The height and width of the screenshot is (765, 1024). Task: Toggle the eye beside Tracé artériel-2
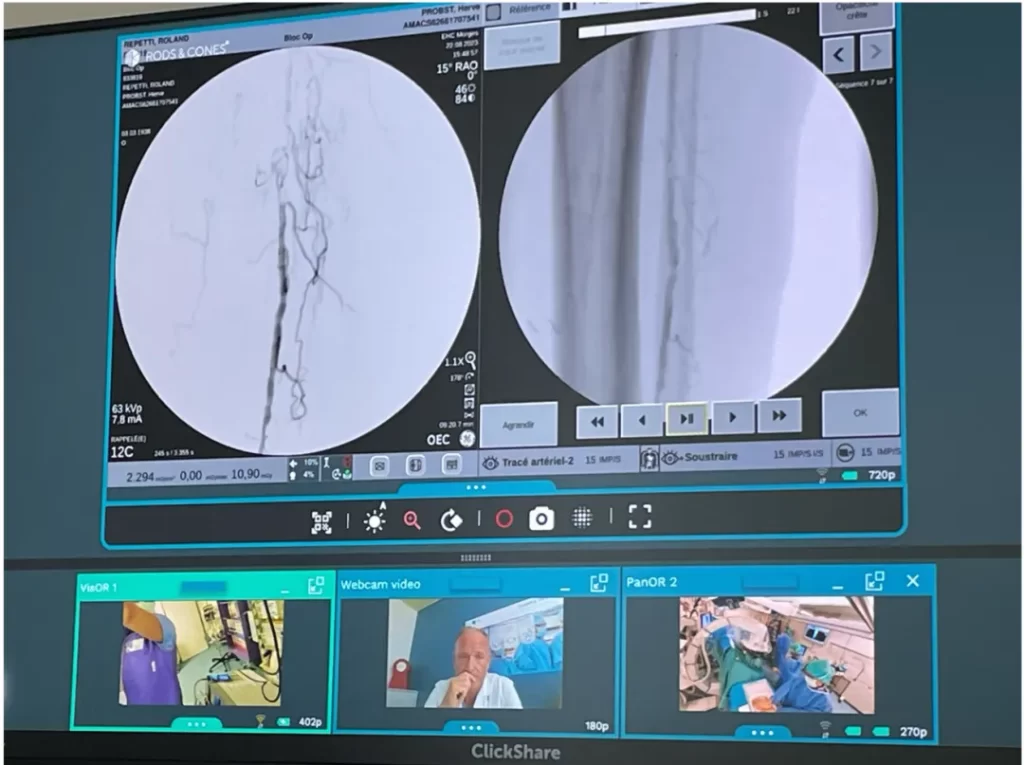tap(490, 463)
